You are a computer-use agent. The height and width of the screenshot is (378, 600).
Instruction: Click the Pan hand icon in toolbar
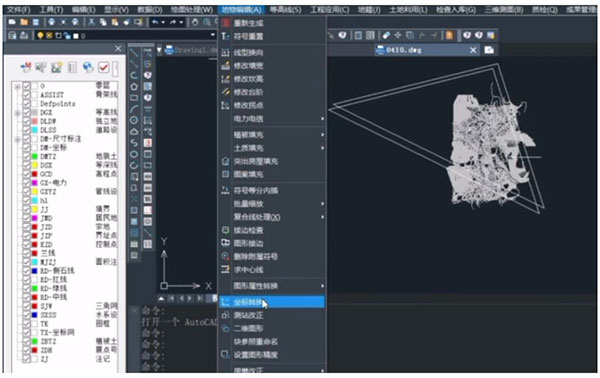(x=195, y=22)
